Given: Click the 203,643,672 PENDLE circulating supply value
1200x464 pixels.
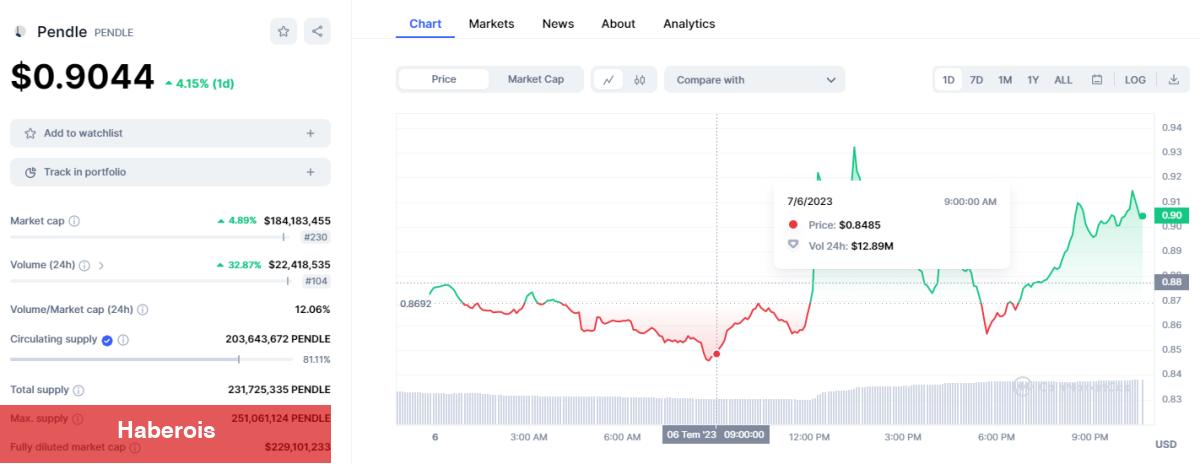Looking at the screenshot, I should pos(279,340).
